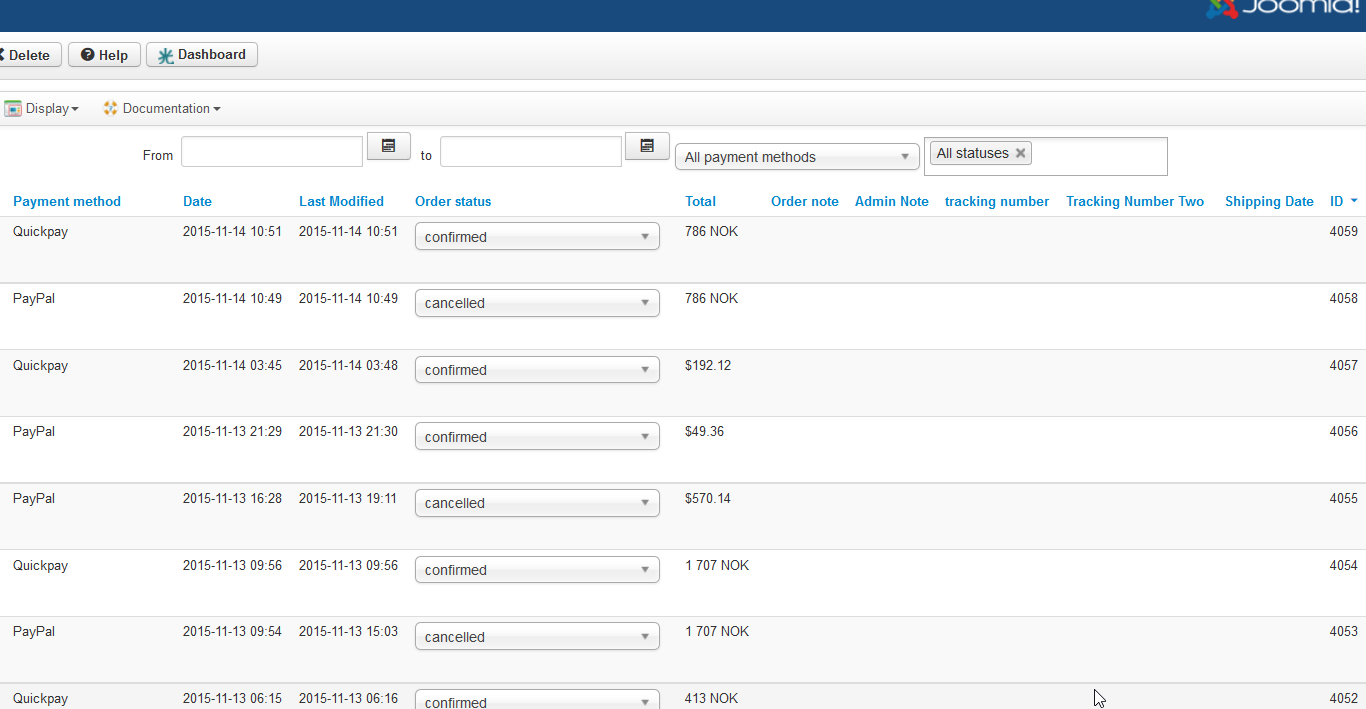This screenshot has height=709, width=1366.
Task: Click the $192.12 total
Action: coord(708,365)
